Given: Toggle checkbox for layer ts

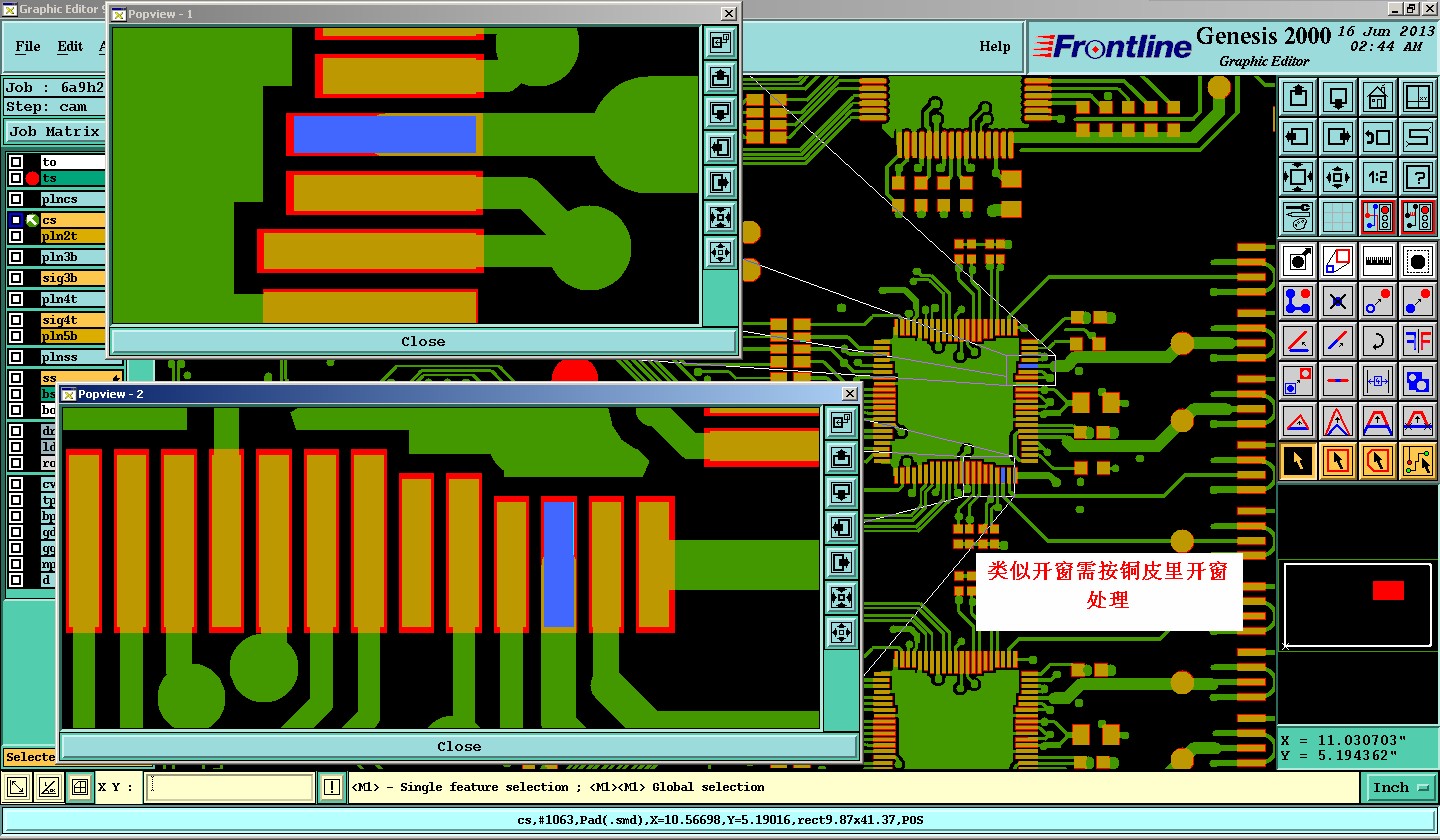Looking at the screenshot, I should click(x=16, y=178).
